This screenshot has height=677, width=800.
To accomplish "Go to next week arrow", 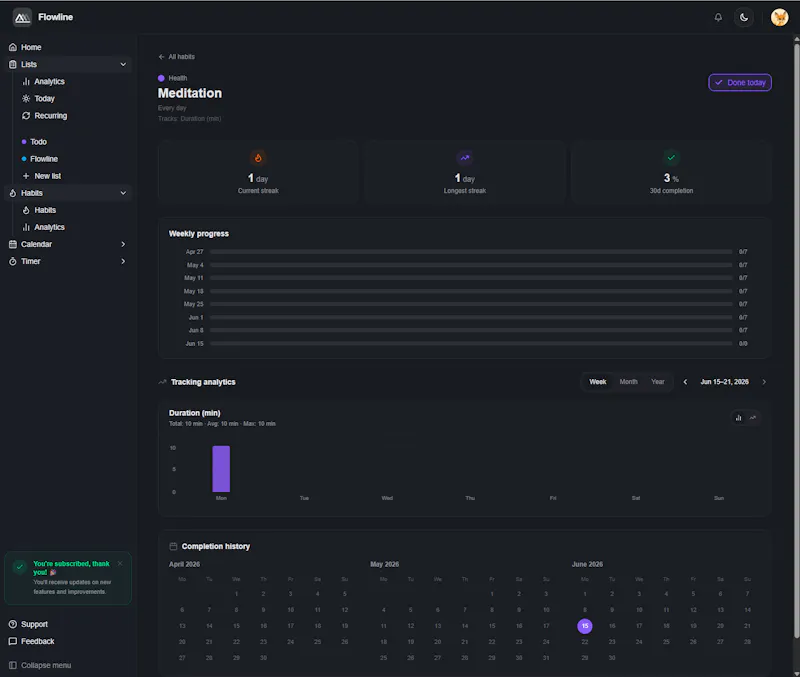I will pos(764,382).
